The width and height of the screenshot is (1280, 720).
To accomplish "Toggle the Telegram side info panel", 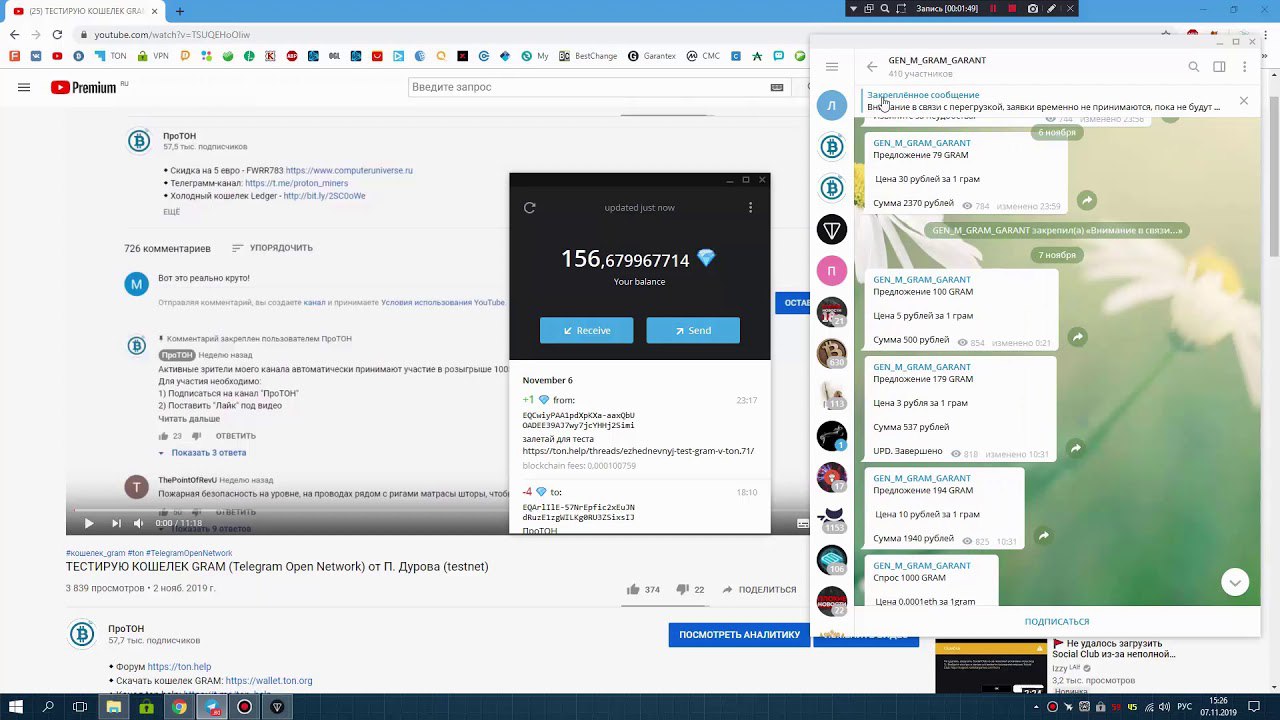I will click(x=1219, y=67).
